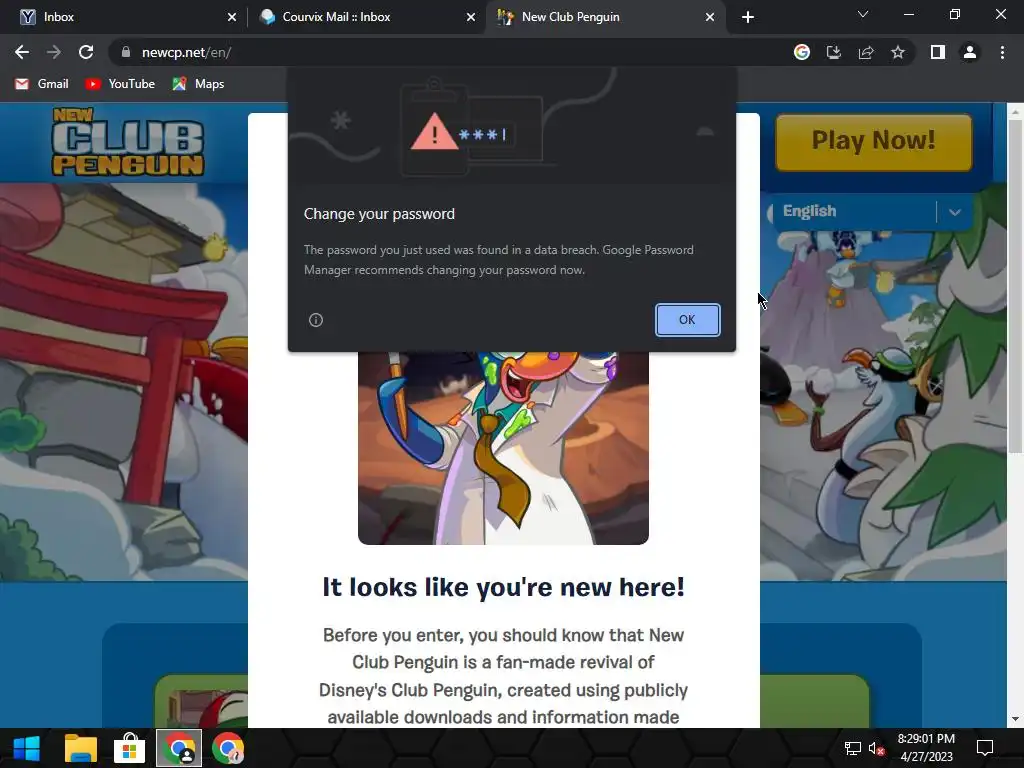Switch to the Inbox tab
The height and width of the screenshot is (768, 1024).
[124, 17]
